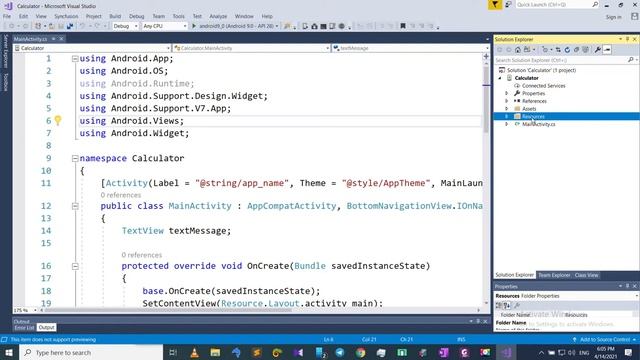This screenshot has height=360, width=640.
Task: Open the Edit menu
Action: (x=23, y=16)
